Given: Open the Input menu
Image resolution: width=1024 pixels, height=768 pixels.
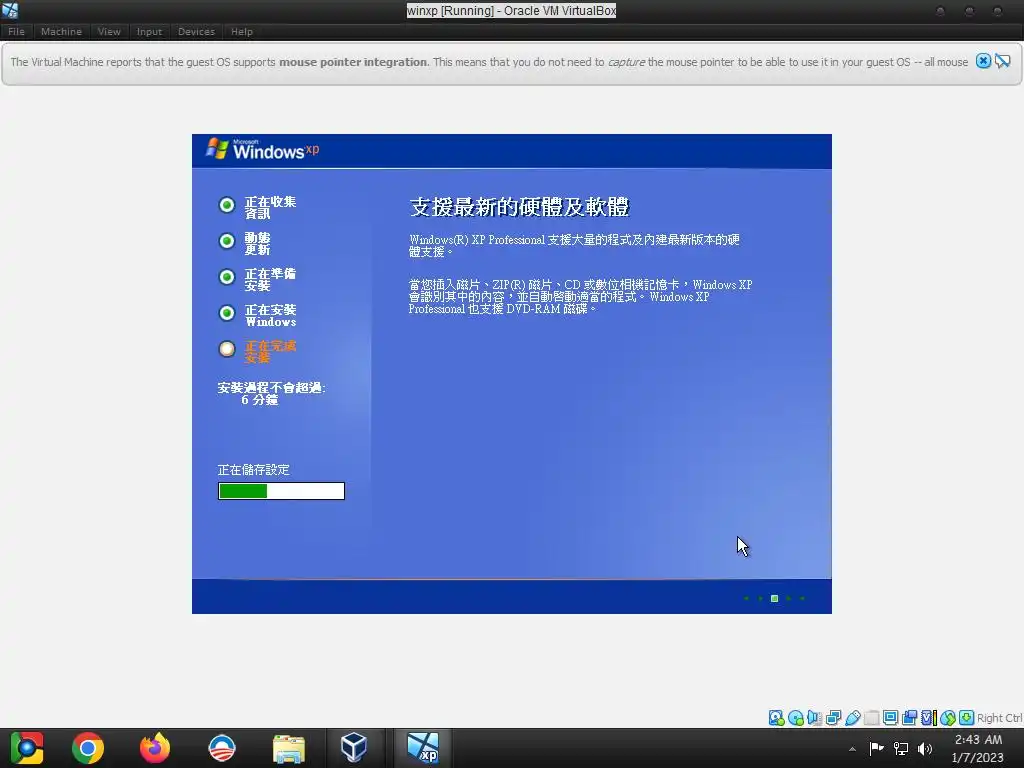Looking at the screenshot, I should (x=149, y=31).
